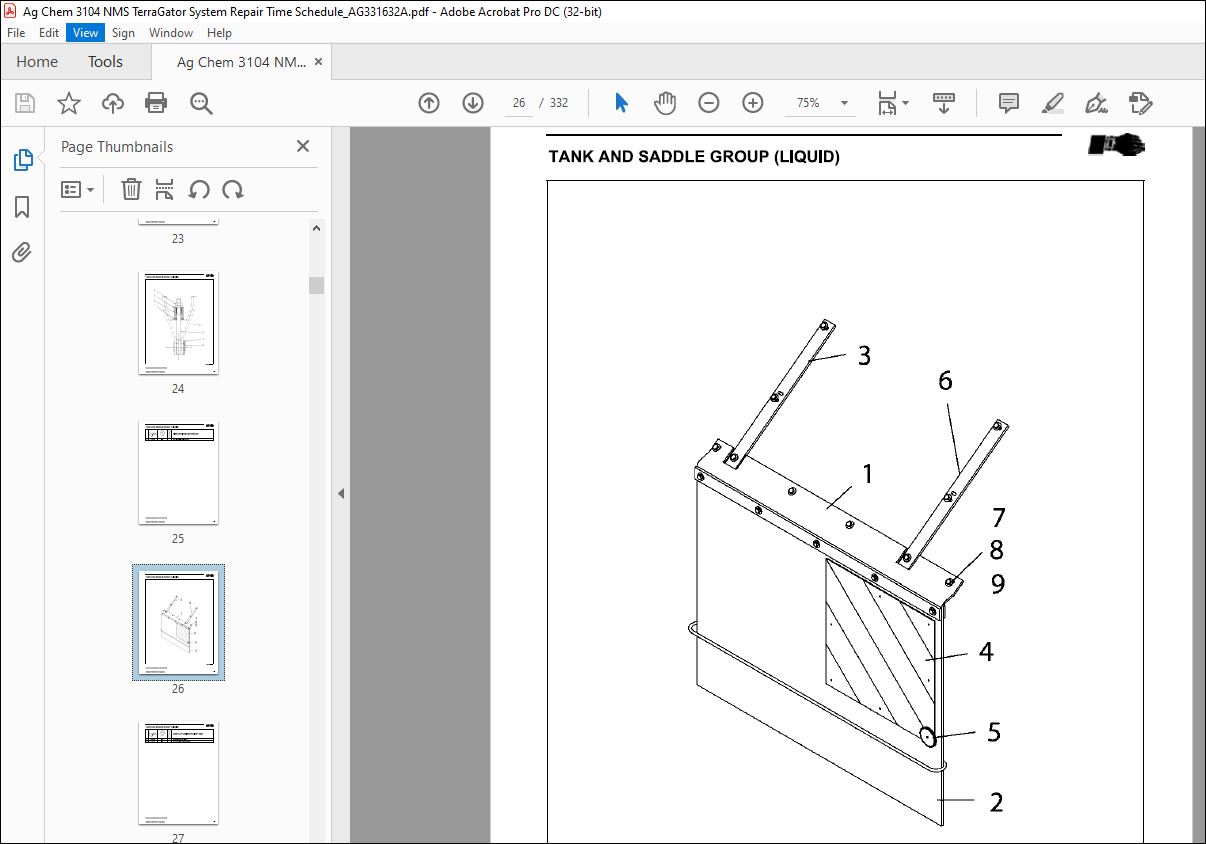1206x844 pixels.
Task: Click the 'TANK AND SADDLE GROUP (LIQUID)' heading
Action: click(x=694, y=157)
